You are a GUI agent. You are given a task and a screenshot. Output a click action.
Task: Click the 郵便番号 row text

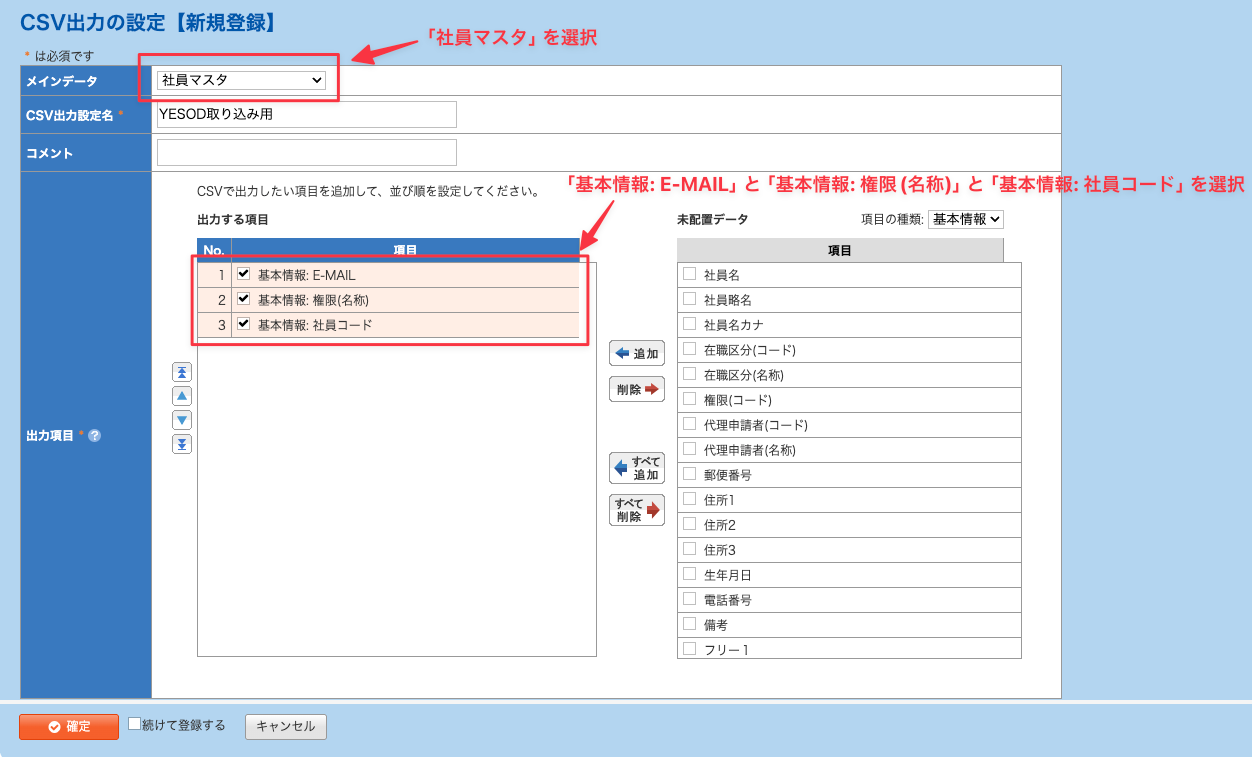(x=728, y=475)
